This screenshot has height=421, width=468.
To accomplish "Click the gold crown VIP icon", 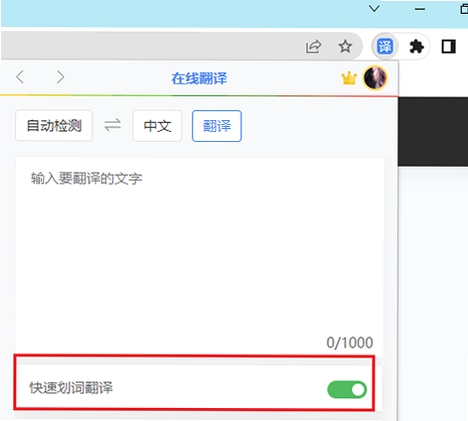I will (349, 78).
